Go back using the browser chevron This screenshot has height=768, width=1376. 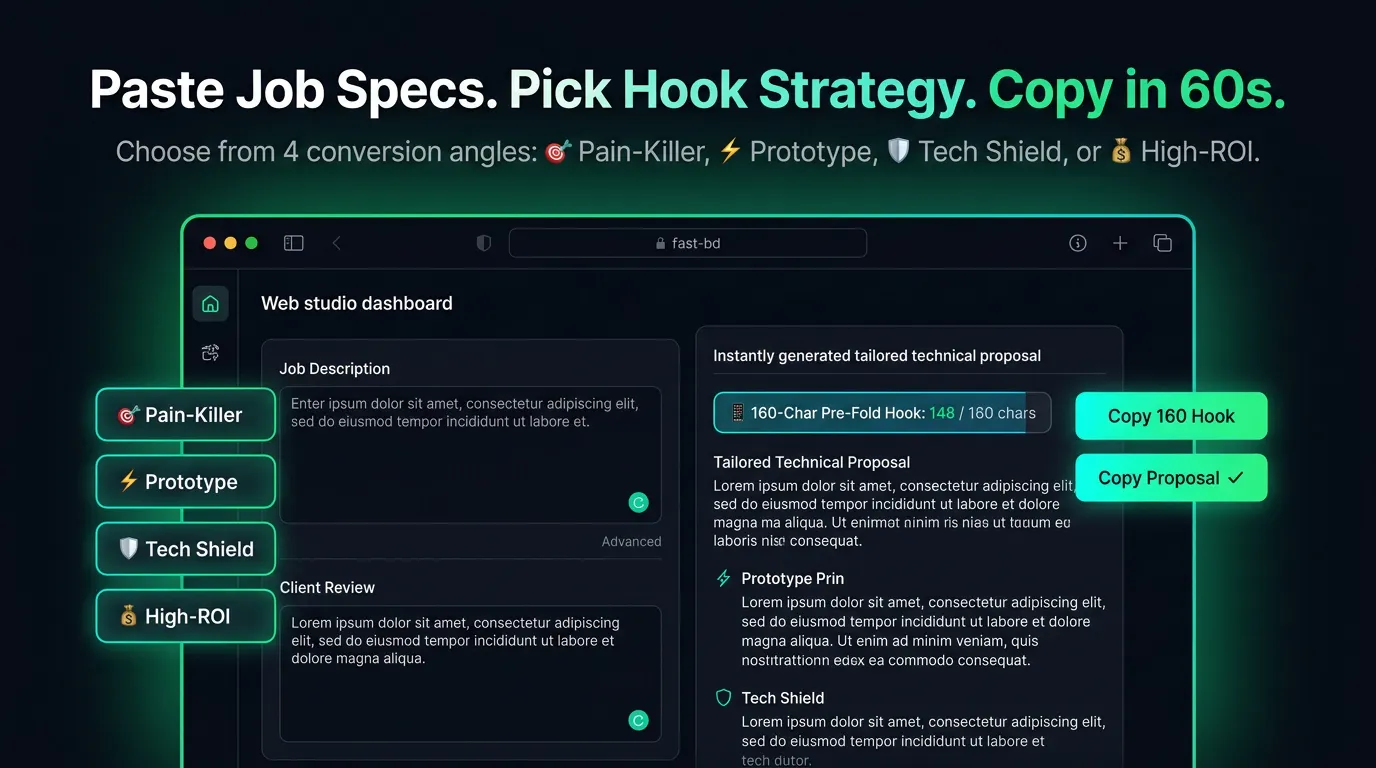(336, 243)
